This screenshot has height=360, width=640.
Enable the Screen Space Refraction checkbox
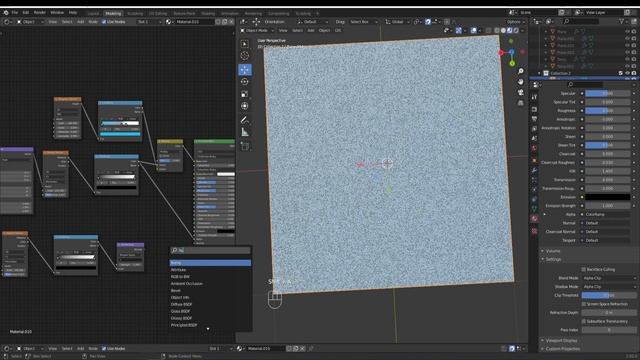pos(584,304)
